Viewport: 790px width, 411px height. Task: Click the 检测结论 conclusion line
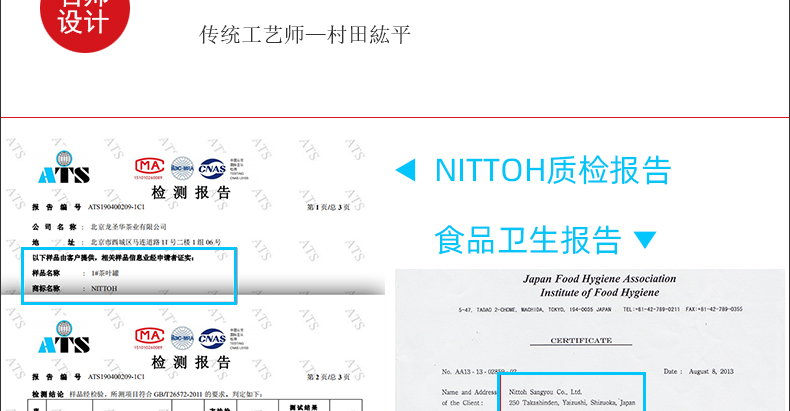point(148,394)
